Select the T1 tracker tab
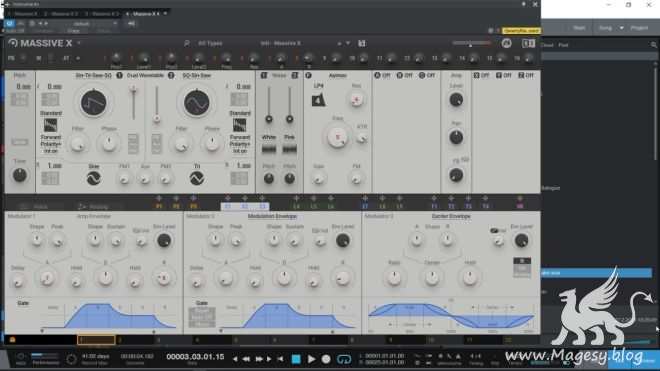The image size is (660, 371). 434,206
